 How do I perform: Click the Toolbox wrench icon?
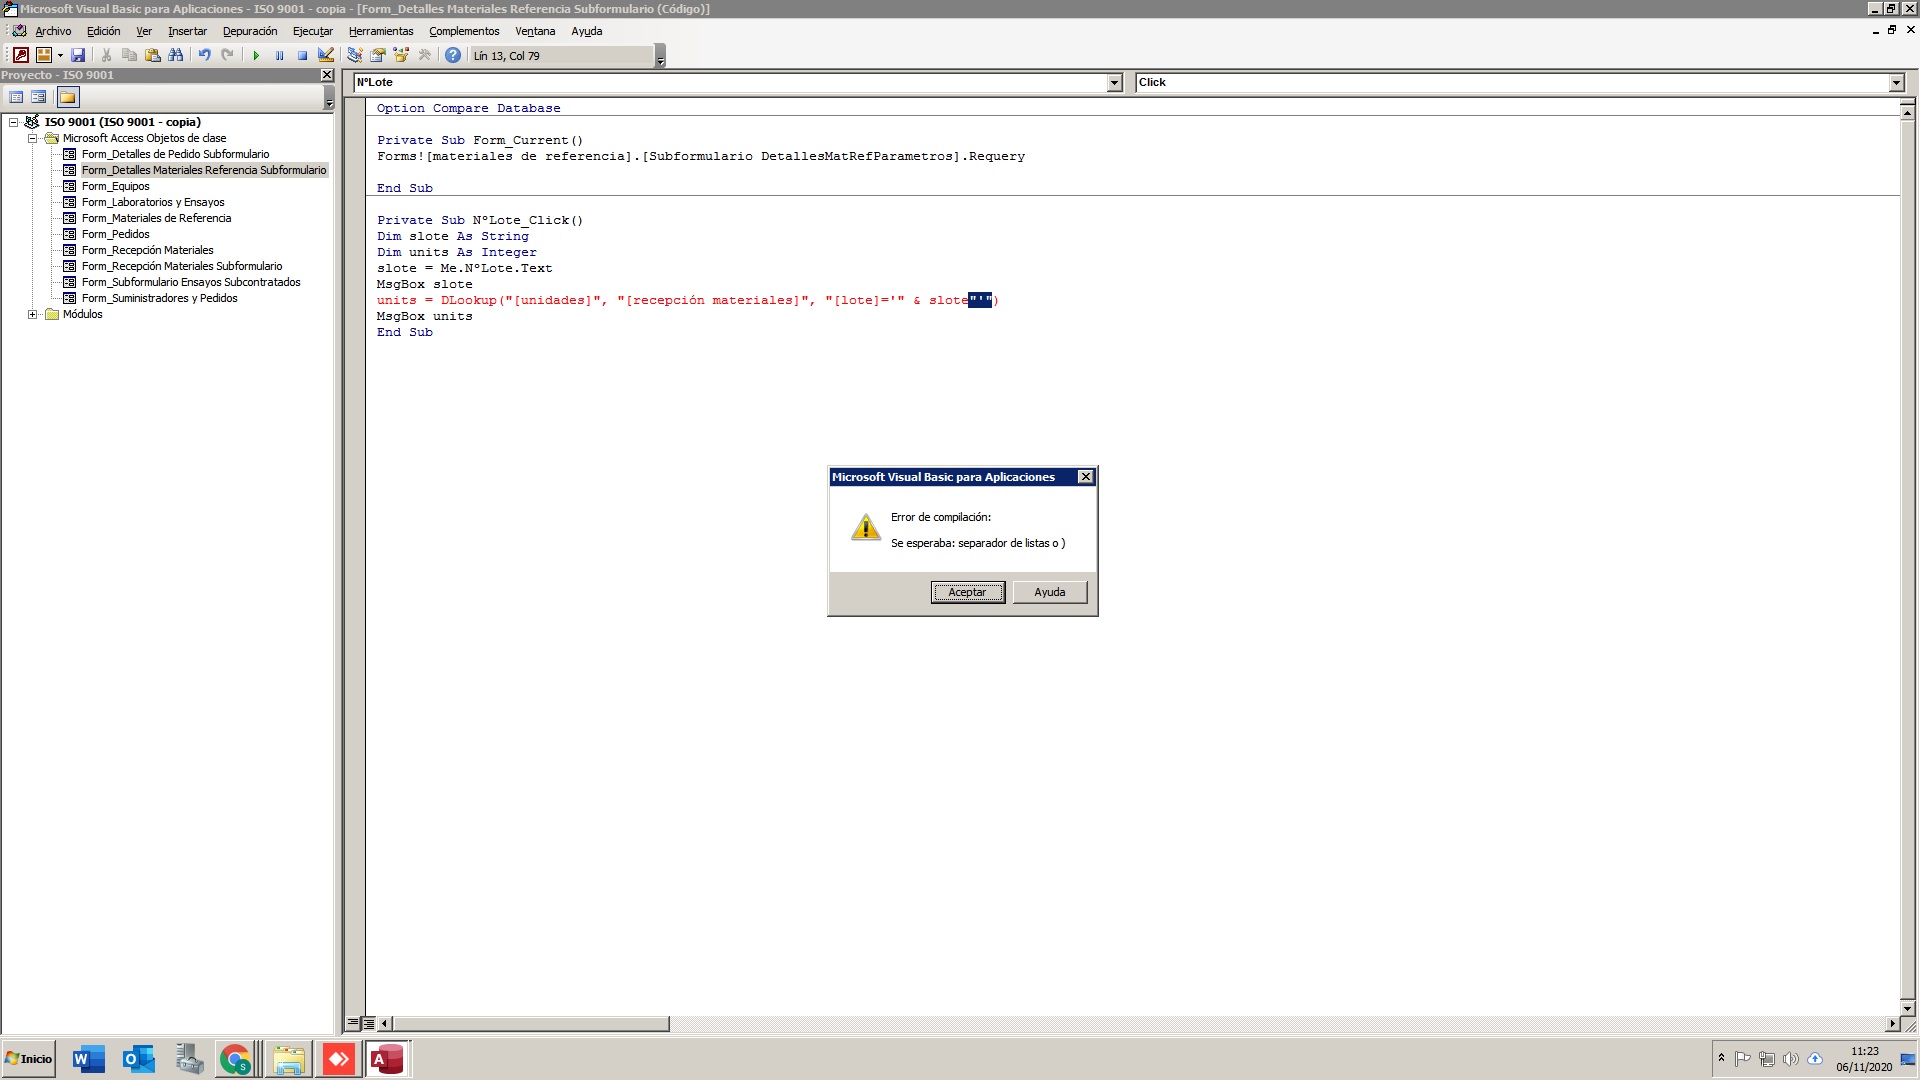click(x=425, y=55)
